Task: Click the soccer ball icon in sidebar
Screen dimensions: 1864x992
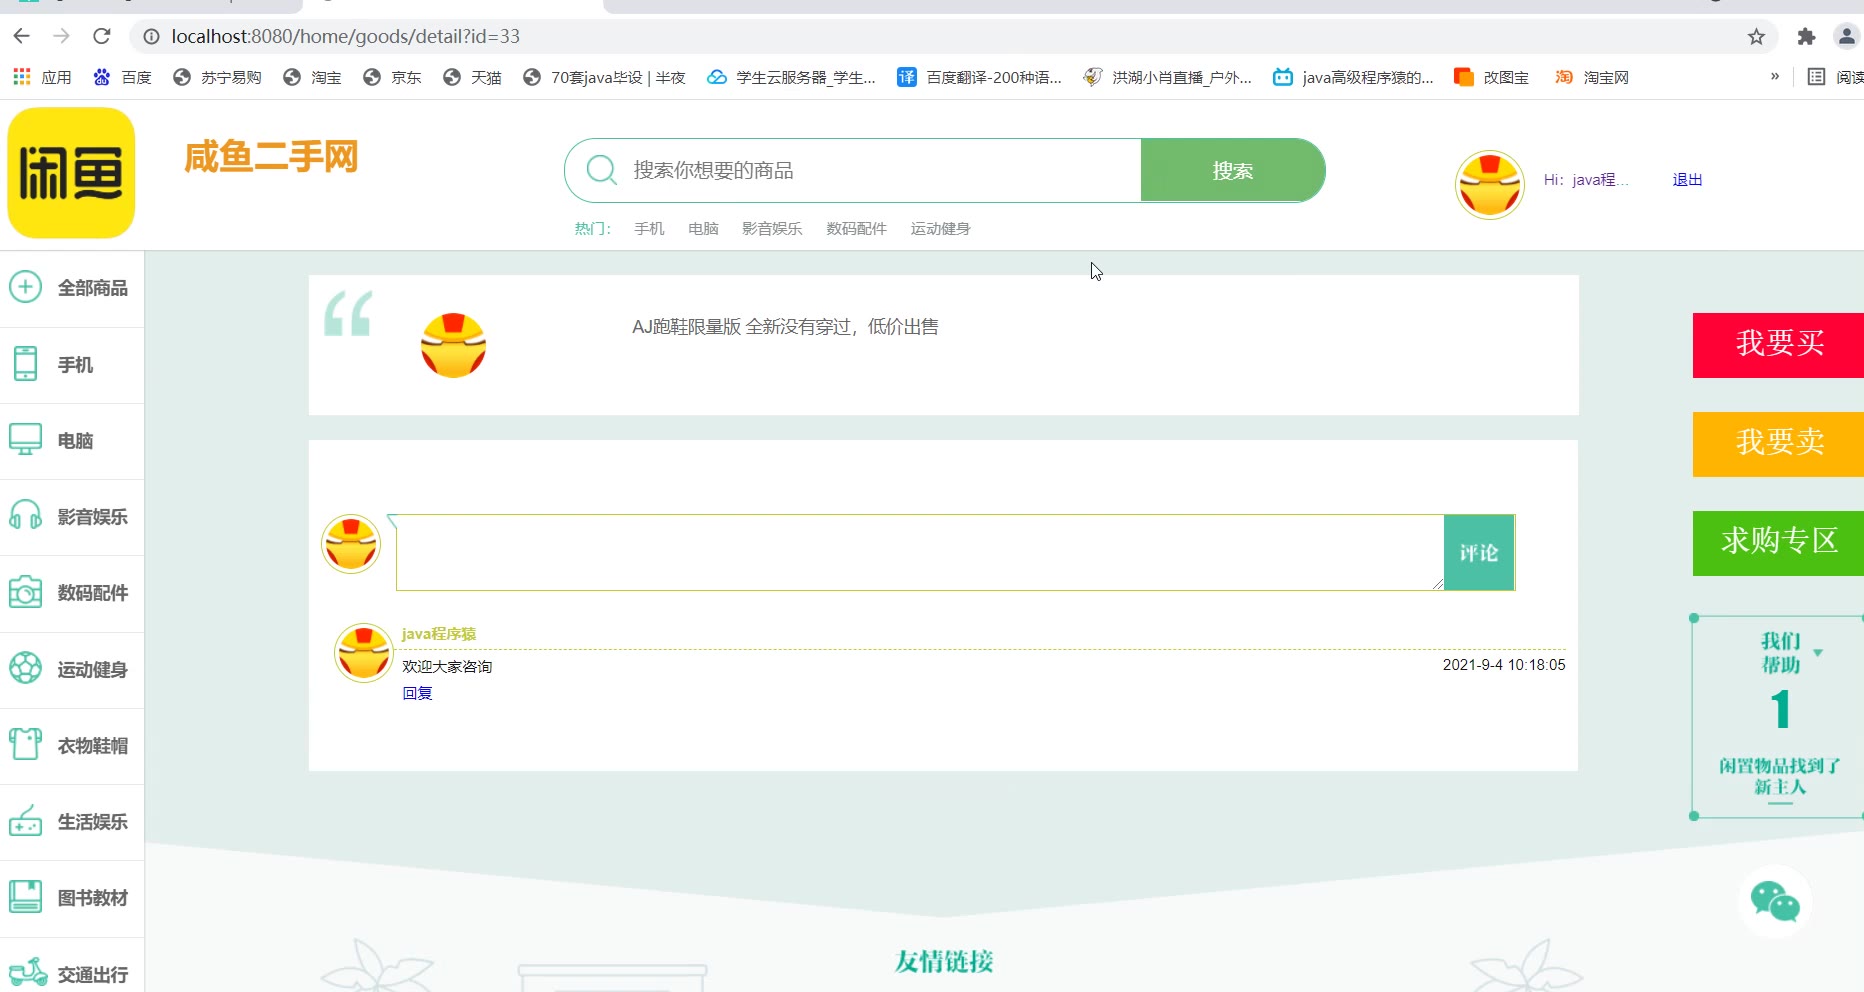Action: pos(25,668)
